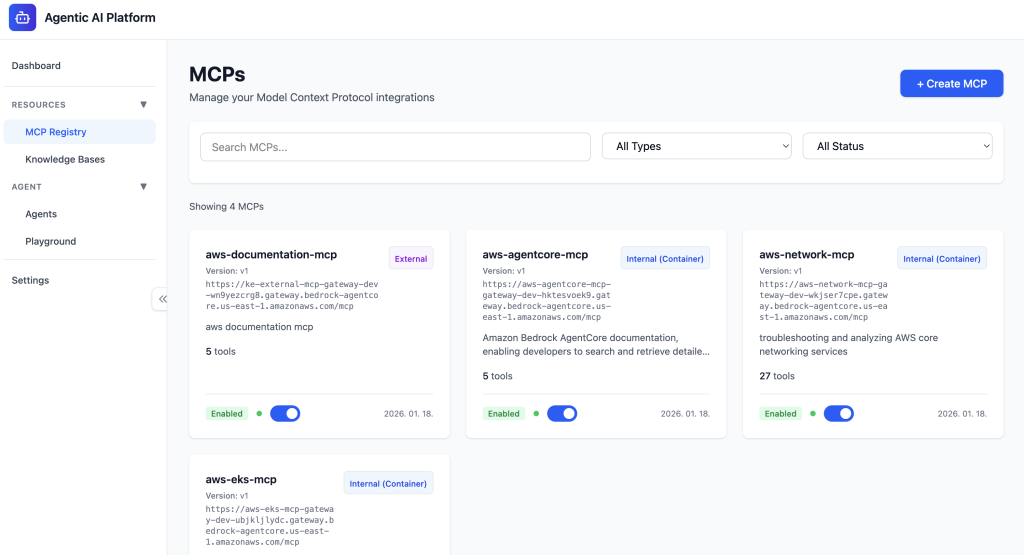1024x555 pixels.
Task: Click the External badge on aws-documentation-mcp
Action: pos(411,259)
